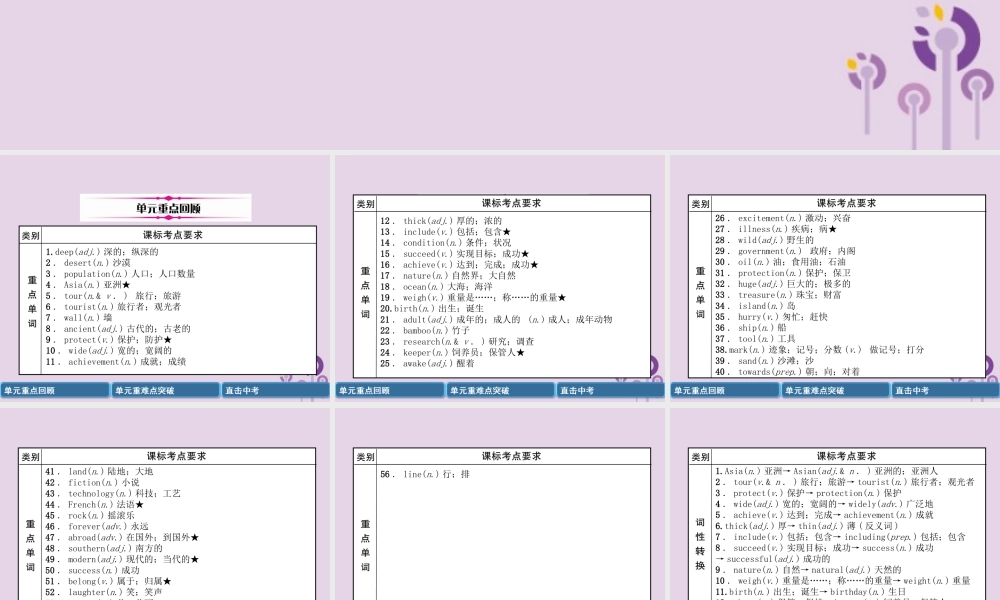Open 单元重难点突破 under words 26-40 slide
The width and height of the screenshot is (1000, 600).
(x=834, y=391)
